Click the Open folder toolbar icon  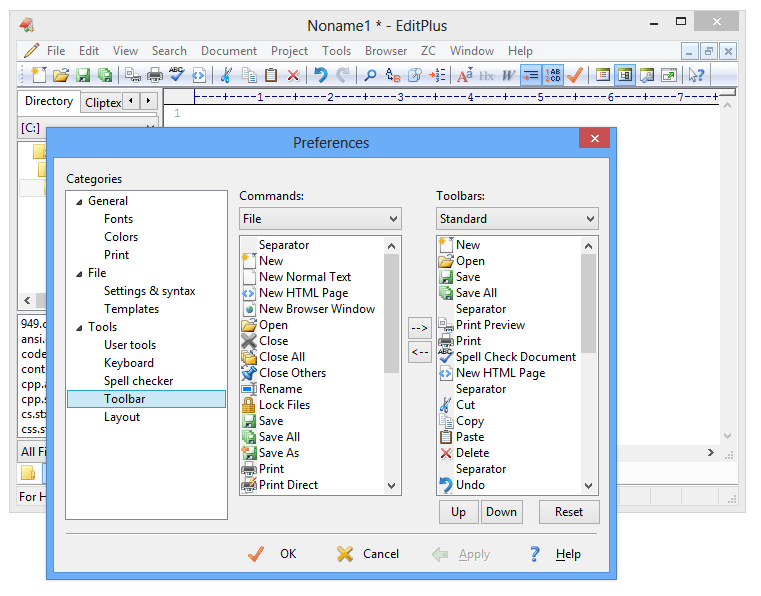coord(61,75)
